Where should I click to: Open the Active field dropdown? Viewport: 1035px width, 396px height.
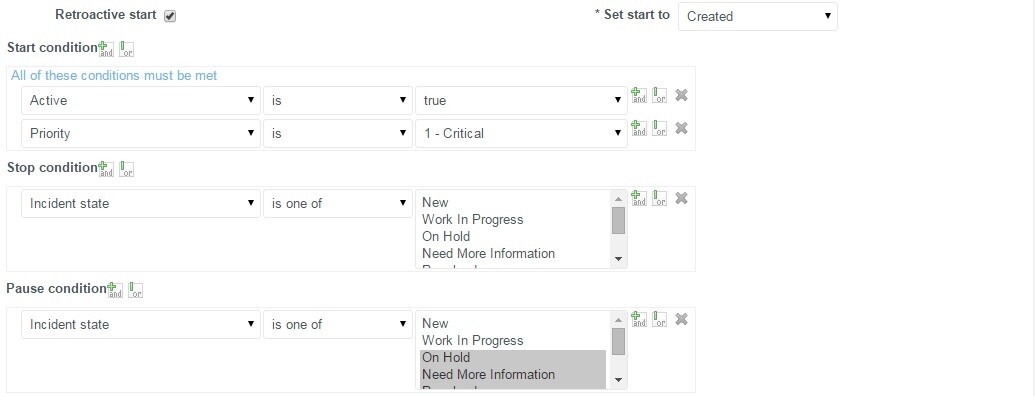141,100
